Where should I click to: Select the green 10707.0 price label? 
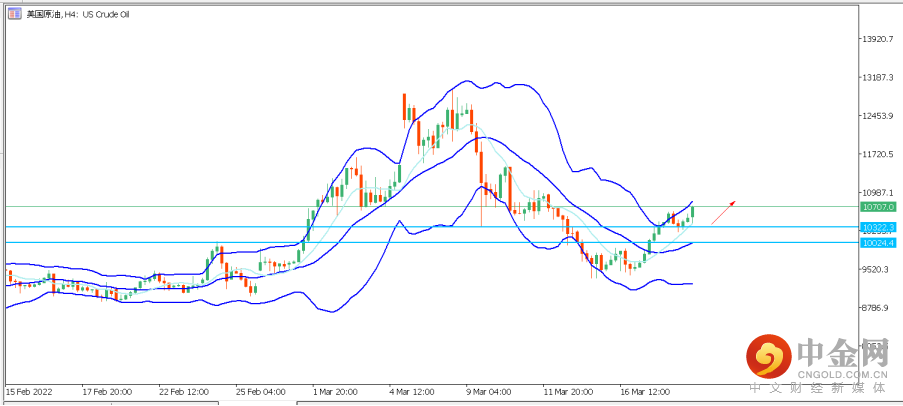click(x=877, y=207)
